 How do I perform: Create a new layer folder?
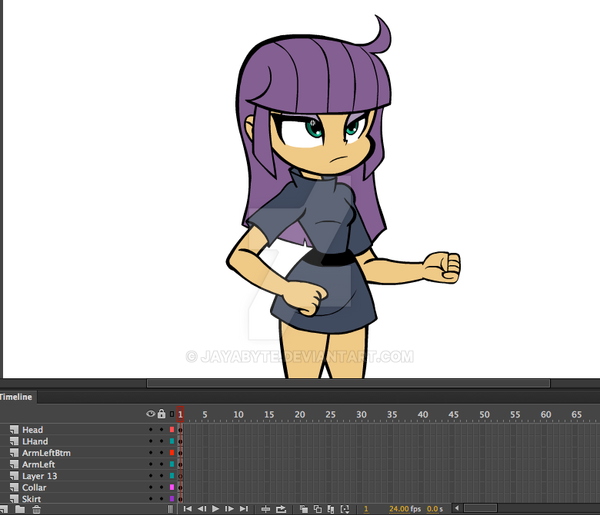(x=20, y=509)
